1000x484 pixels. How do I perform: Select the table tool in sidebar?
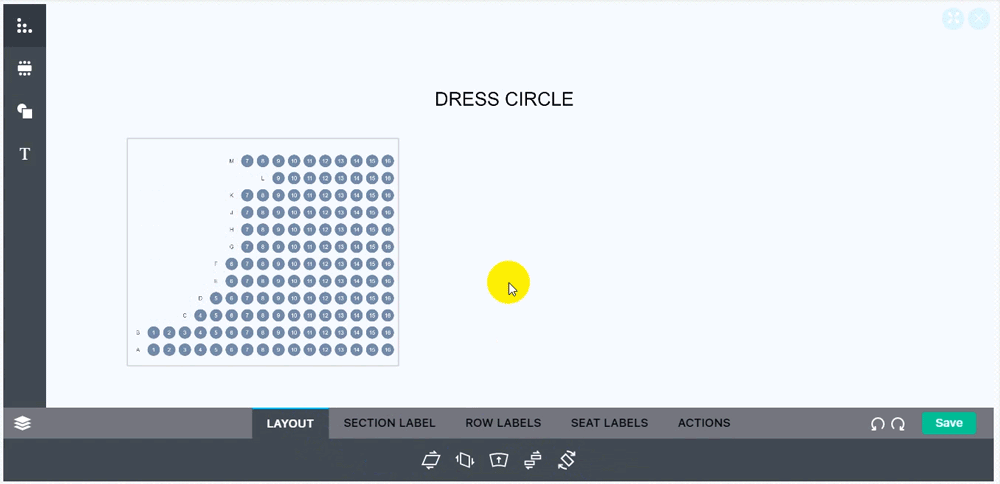click(x=24, y=68)
